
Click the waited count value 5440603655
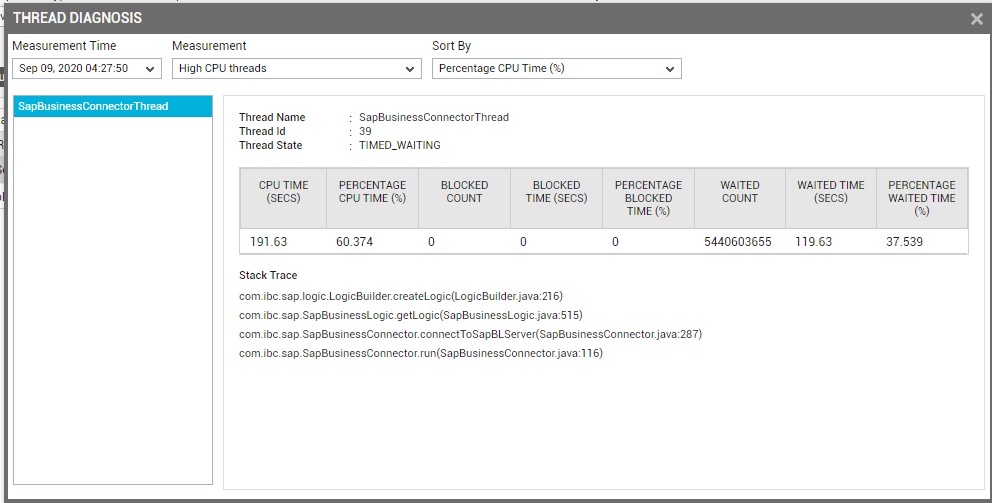[x=738, y=242]
